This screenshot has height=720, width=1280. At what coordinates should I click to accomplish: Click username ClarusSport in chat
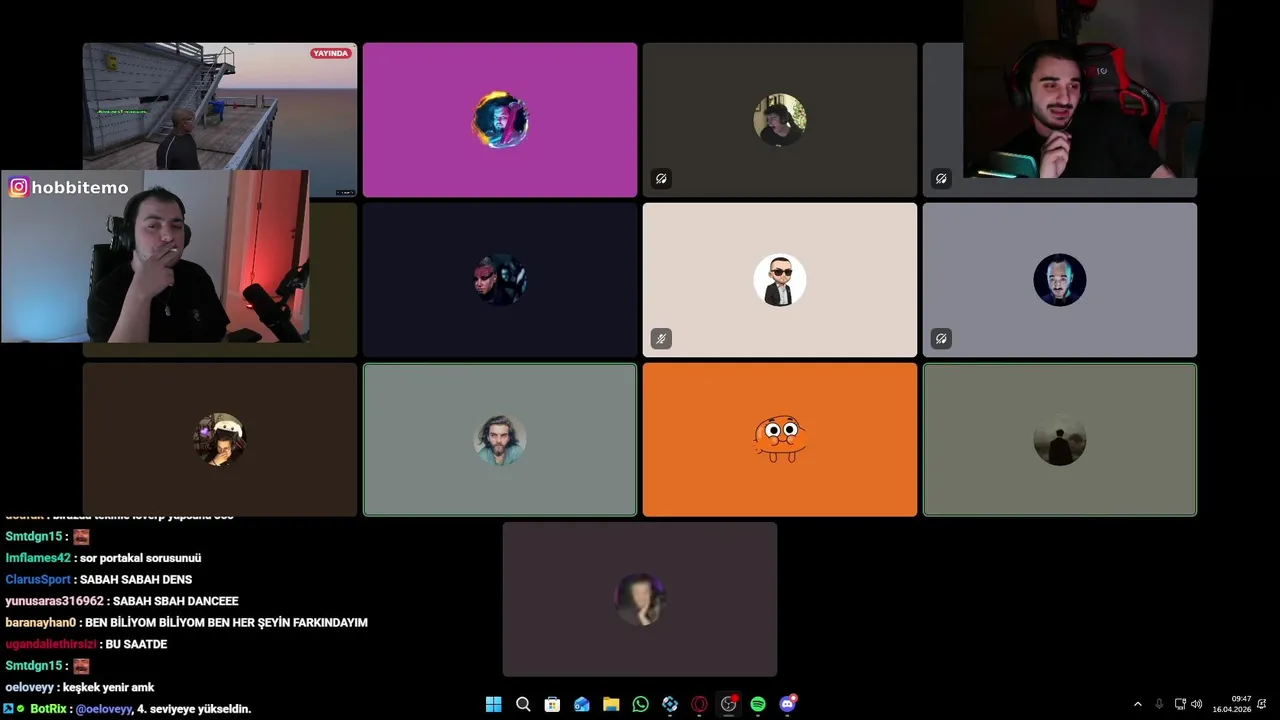(38, 580)
